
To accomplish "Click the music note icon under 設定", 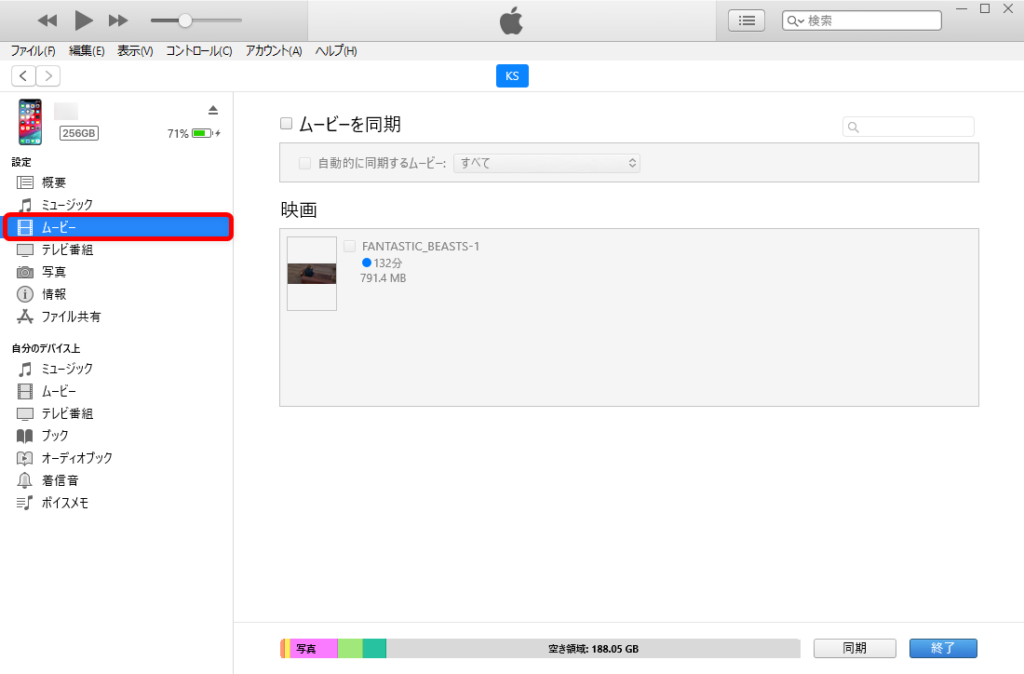I will pos(25,205).
